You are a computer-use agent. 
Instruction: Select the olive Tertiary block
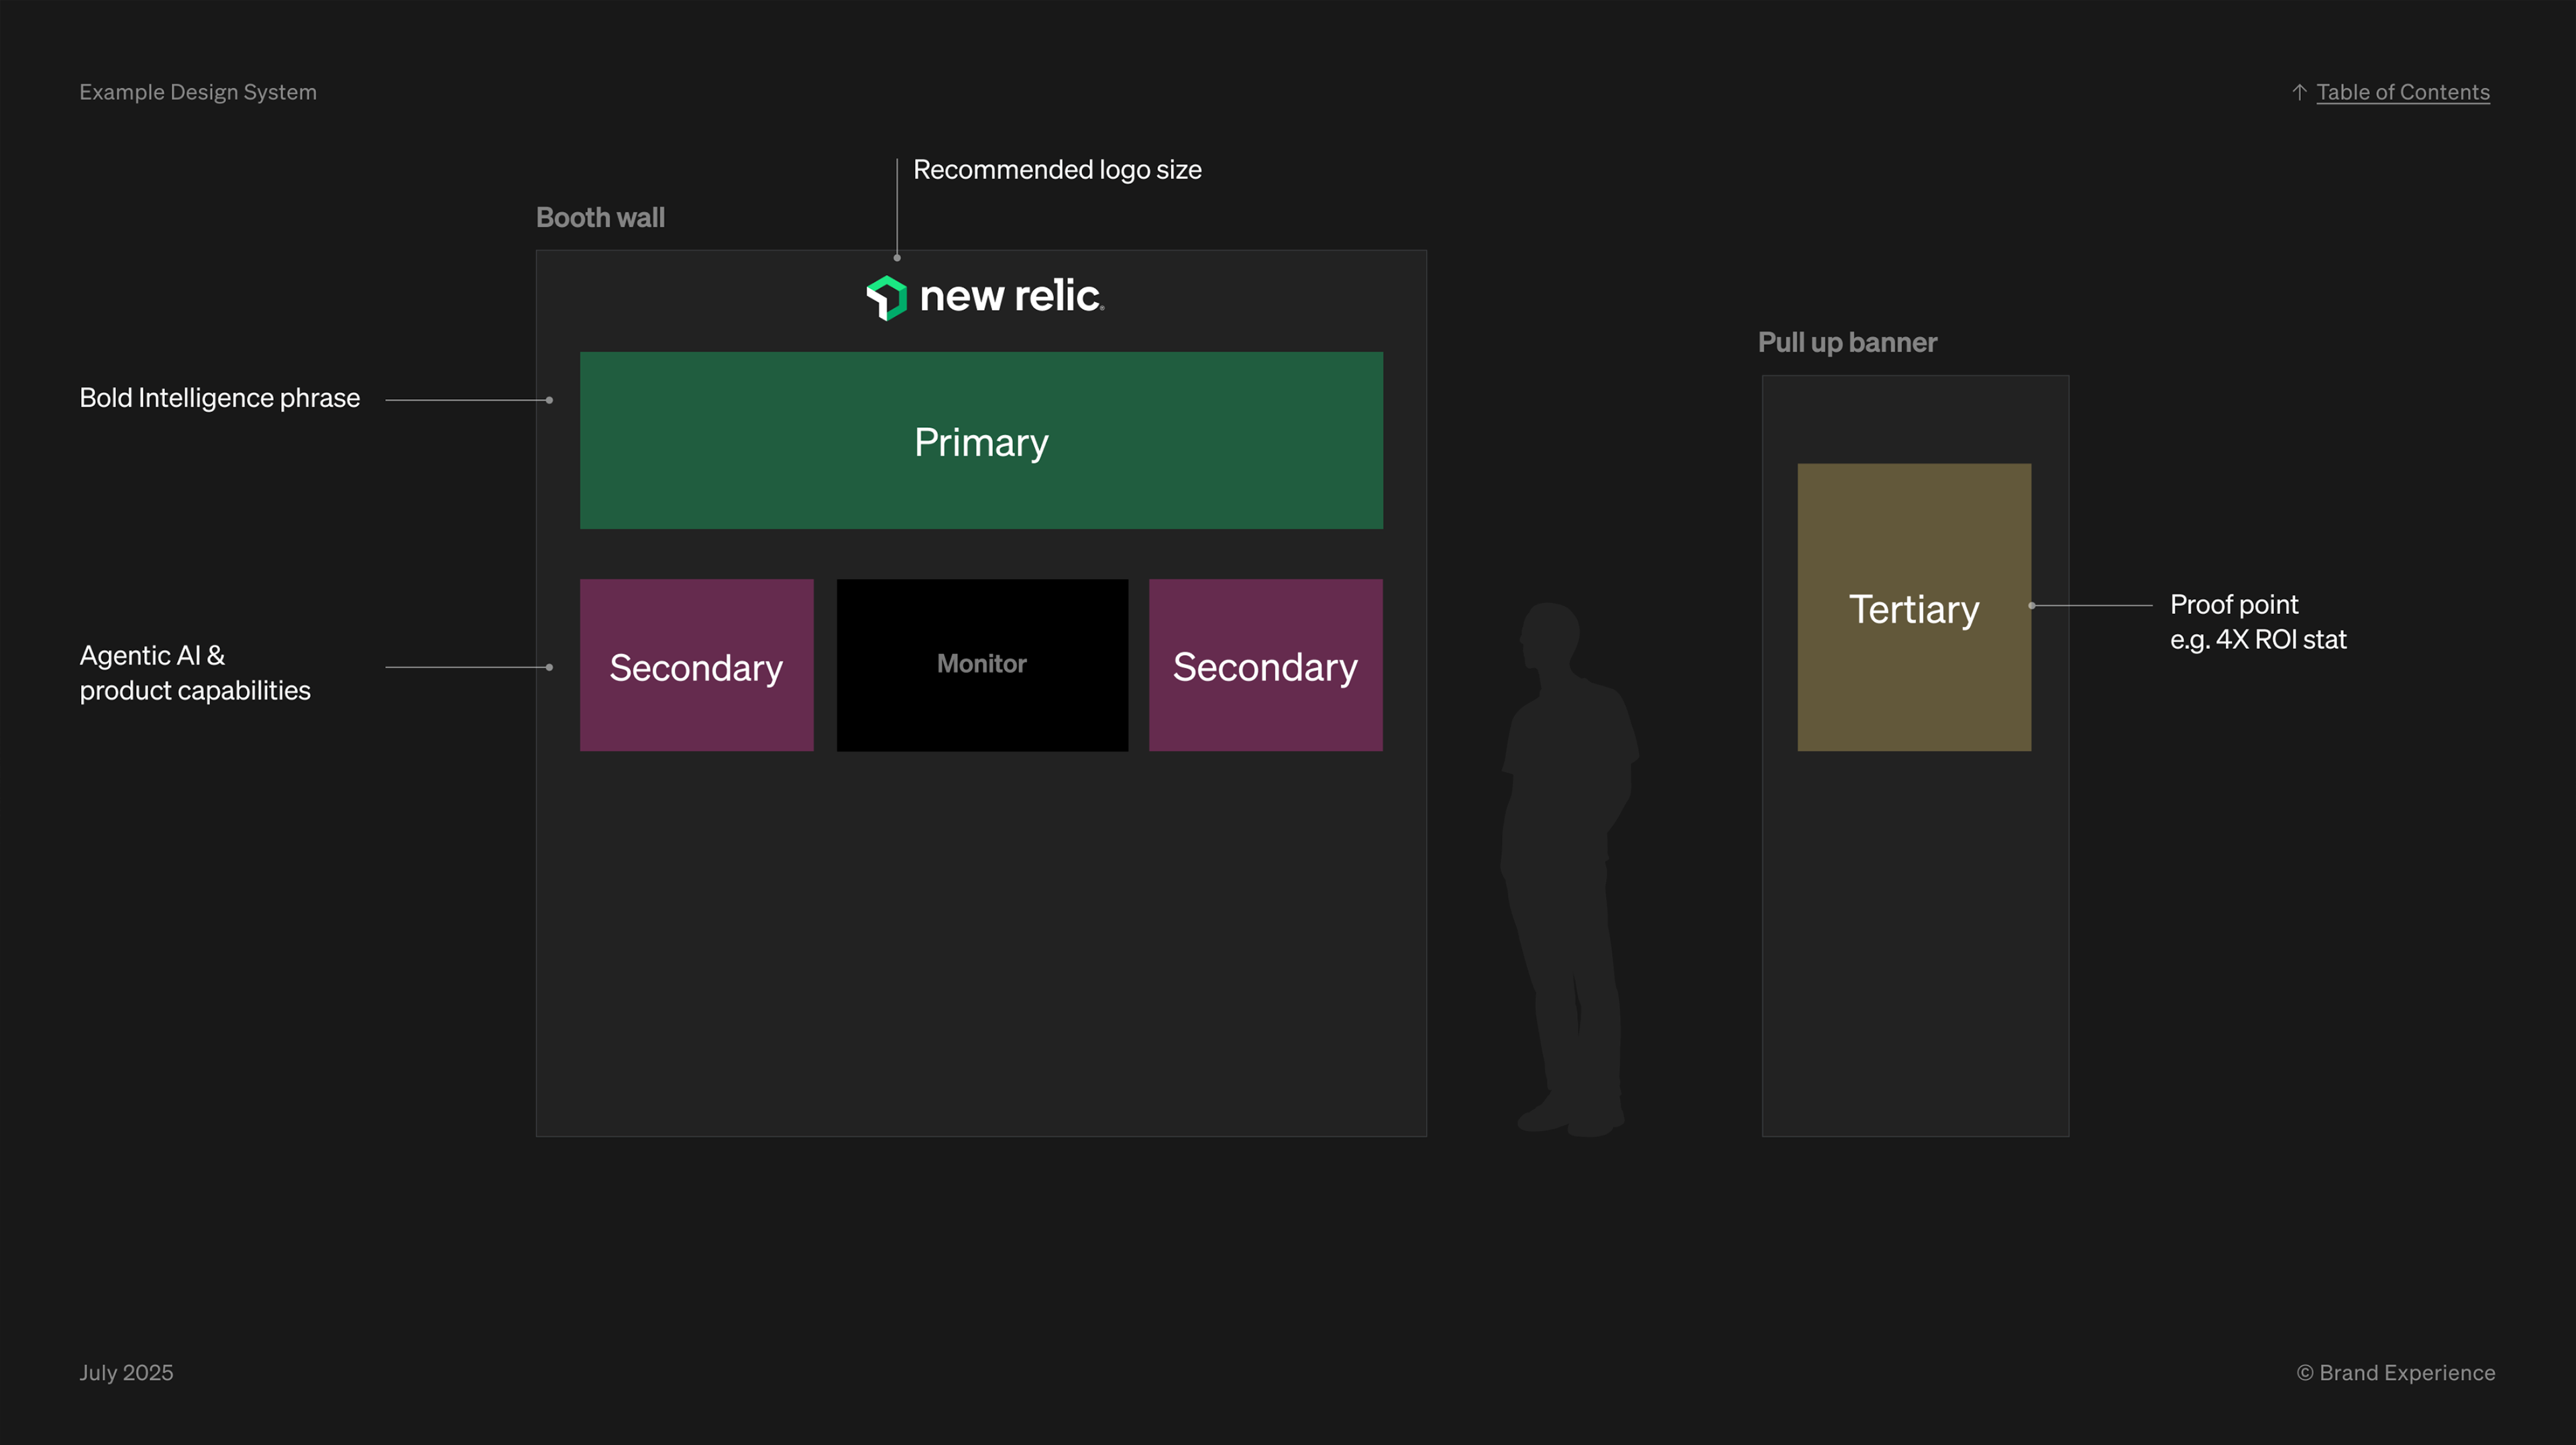(x=1913, y=607)
